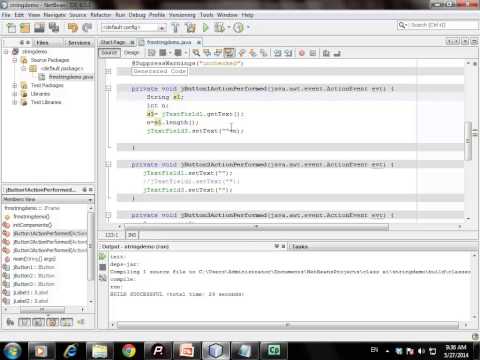480x360 pixels.
Task: Click the Output panel horizontal scrollbar
Action: click(x=288, y=325)
